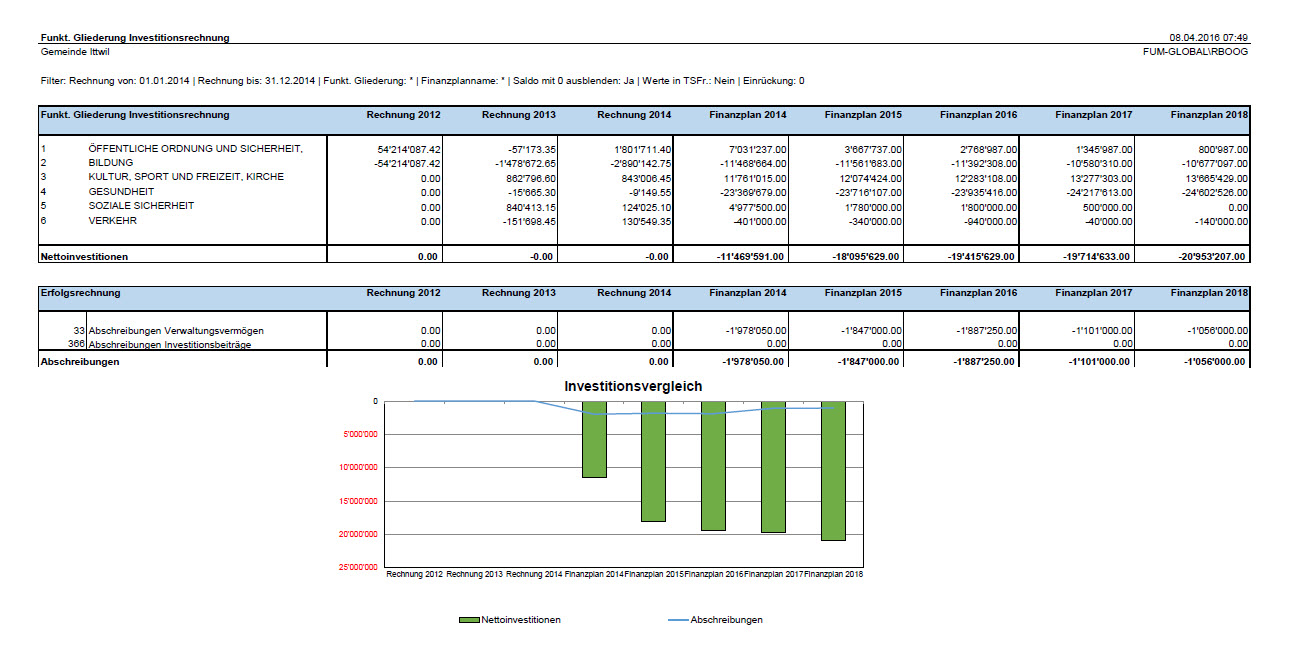This screenshot has height=654, width=1301.
Task: Select the GESUNDHEIT row label
Action: 121,192
